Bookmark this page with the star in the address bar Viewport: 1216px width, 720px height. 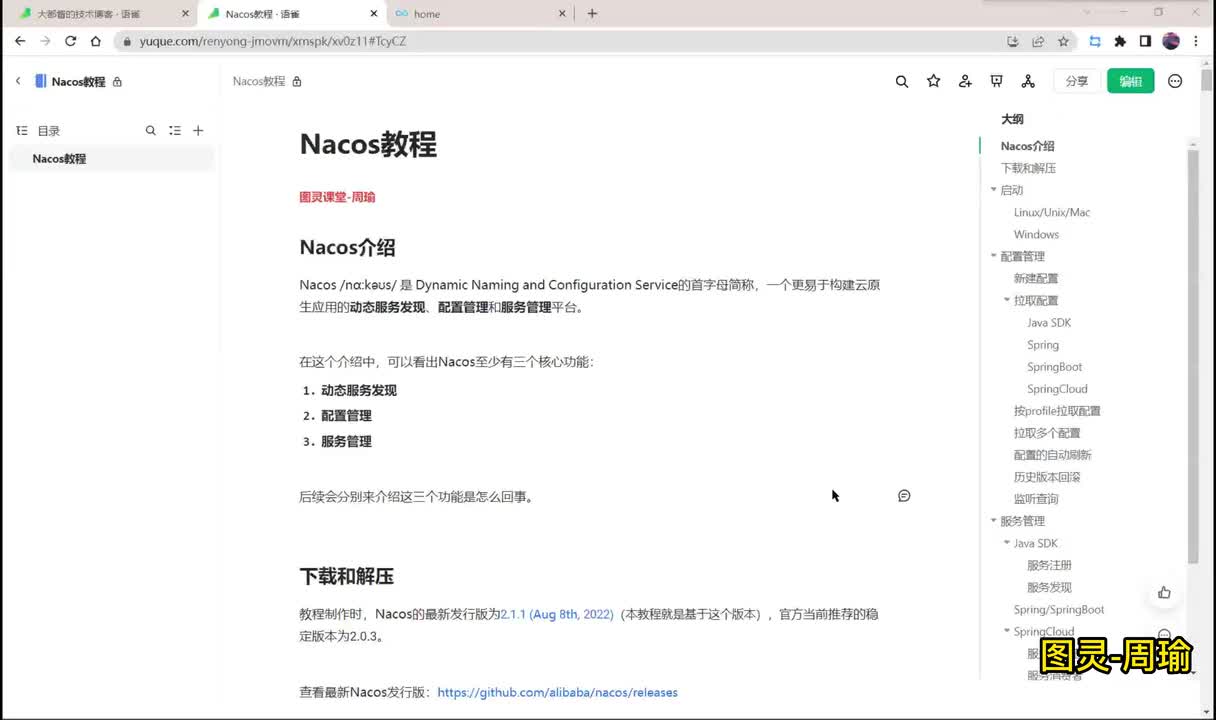tap(1063, 41)
